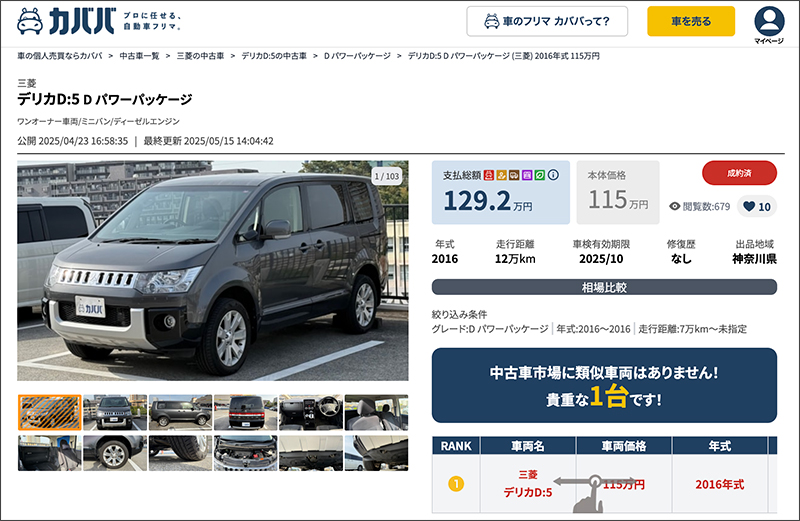Go to the 三菱の中古車 breadcrumb
The width and height of the screenshot is (800, 521).
(200, 56)
